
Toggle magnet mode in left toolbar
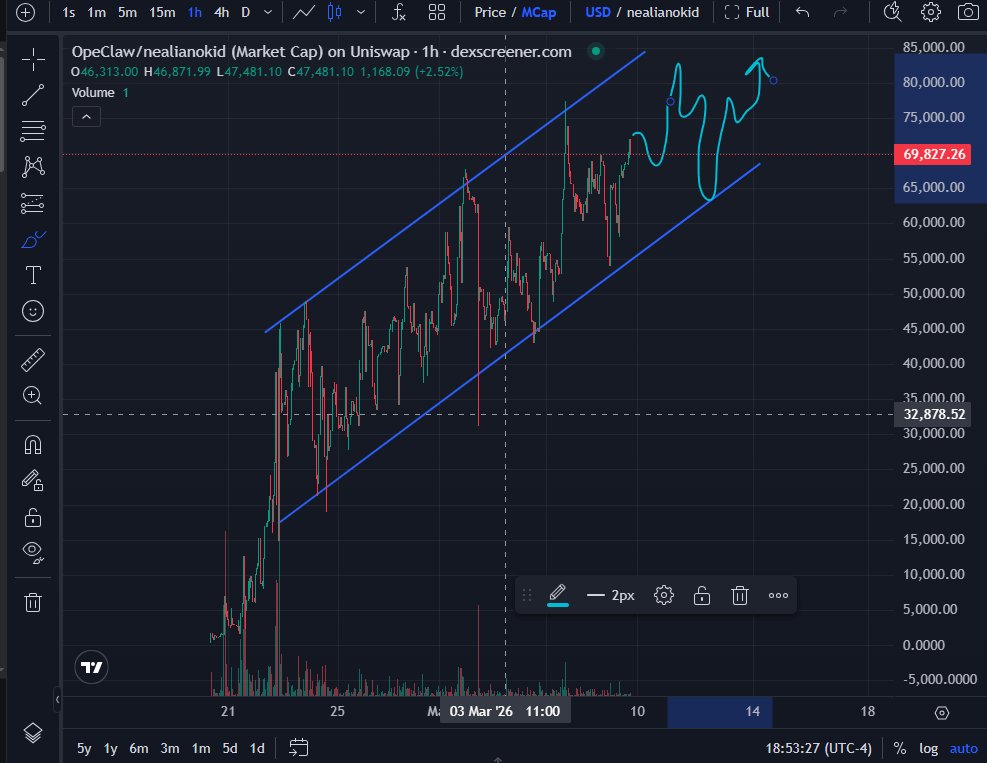(x=33, y=445)
